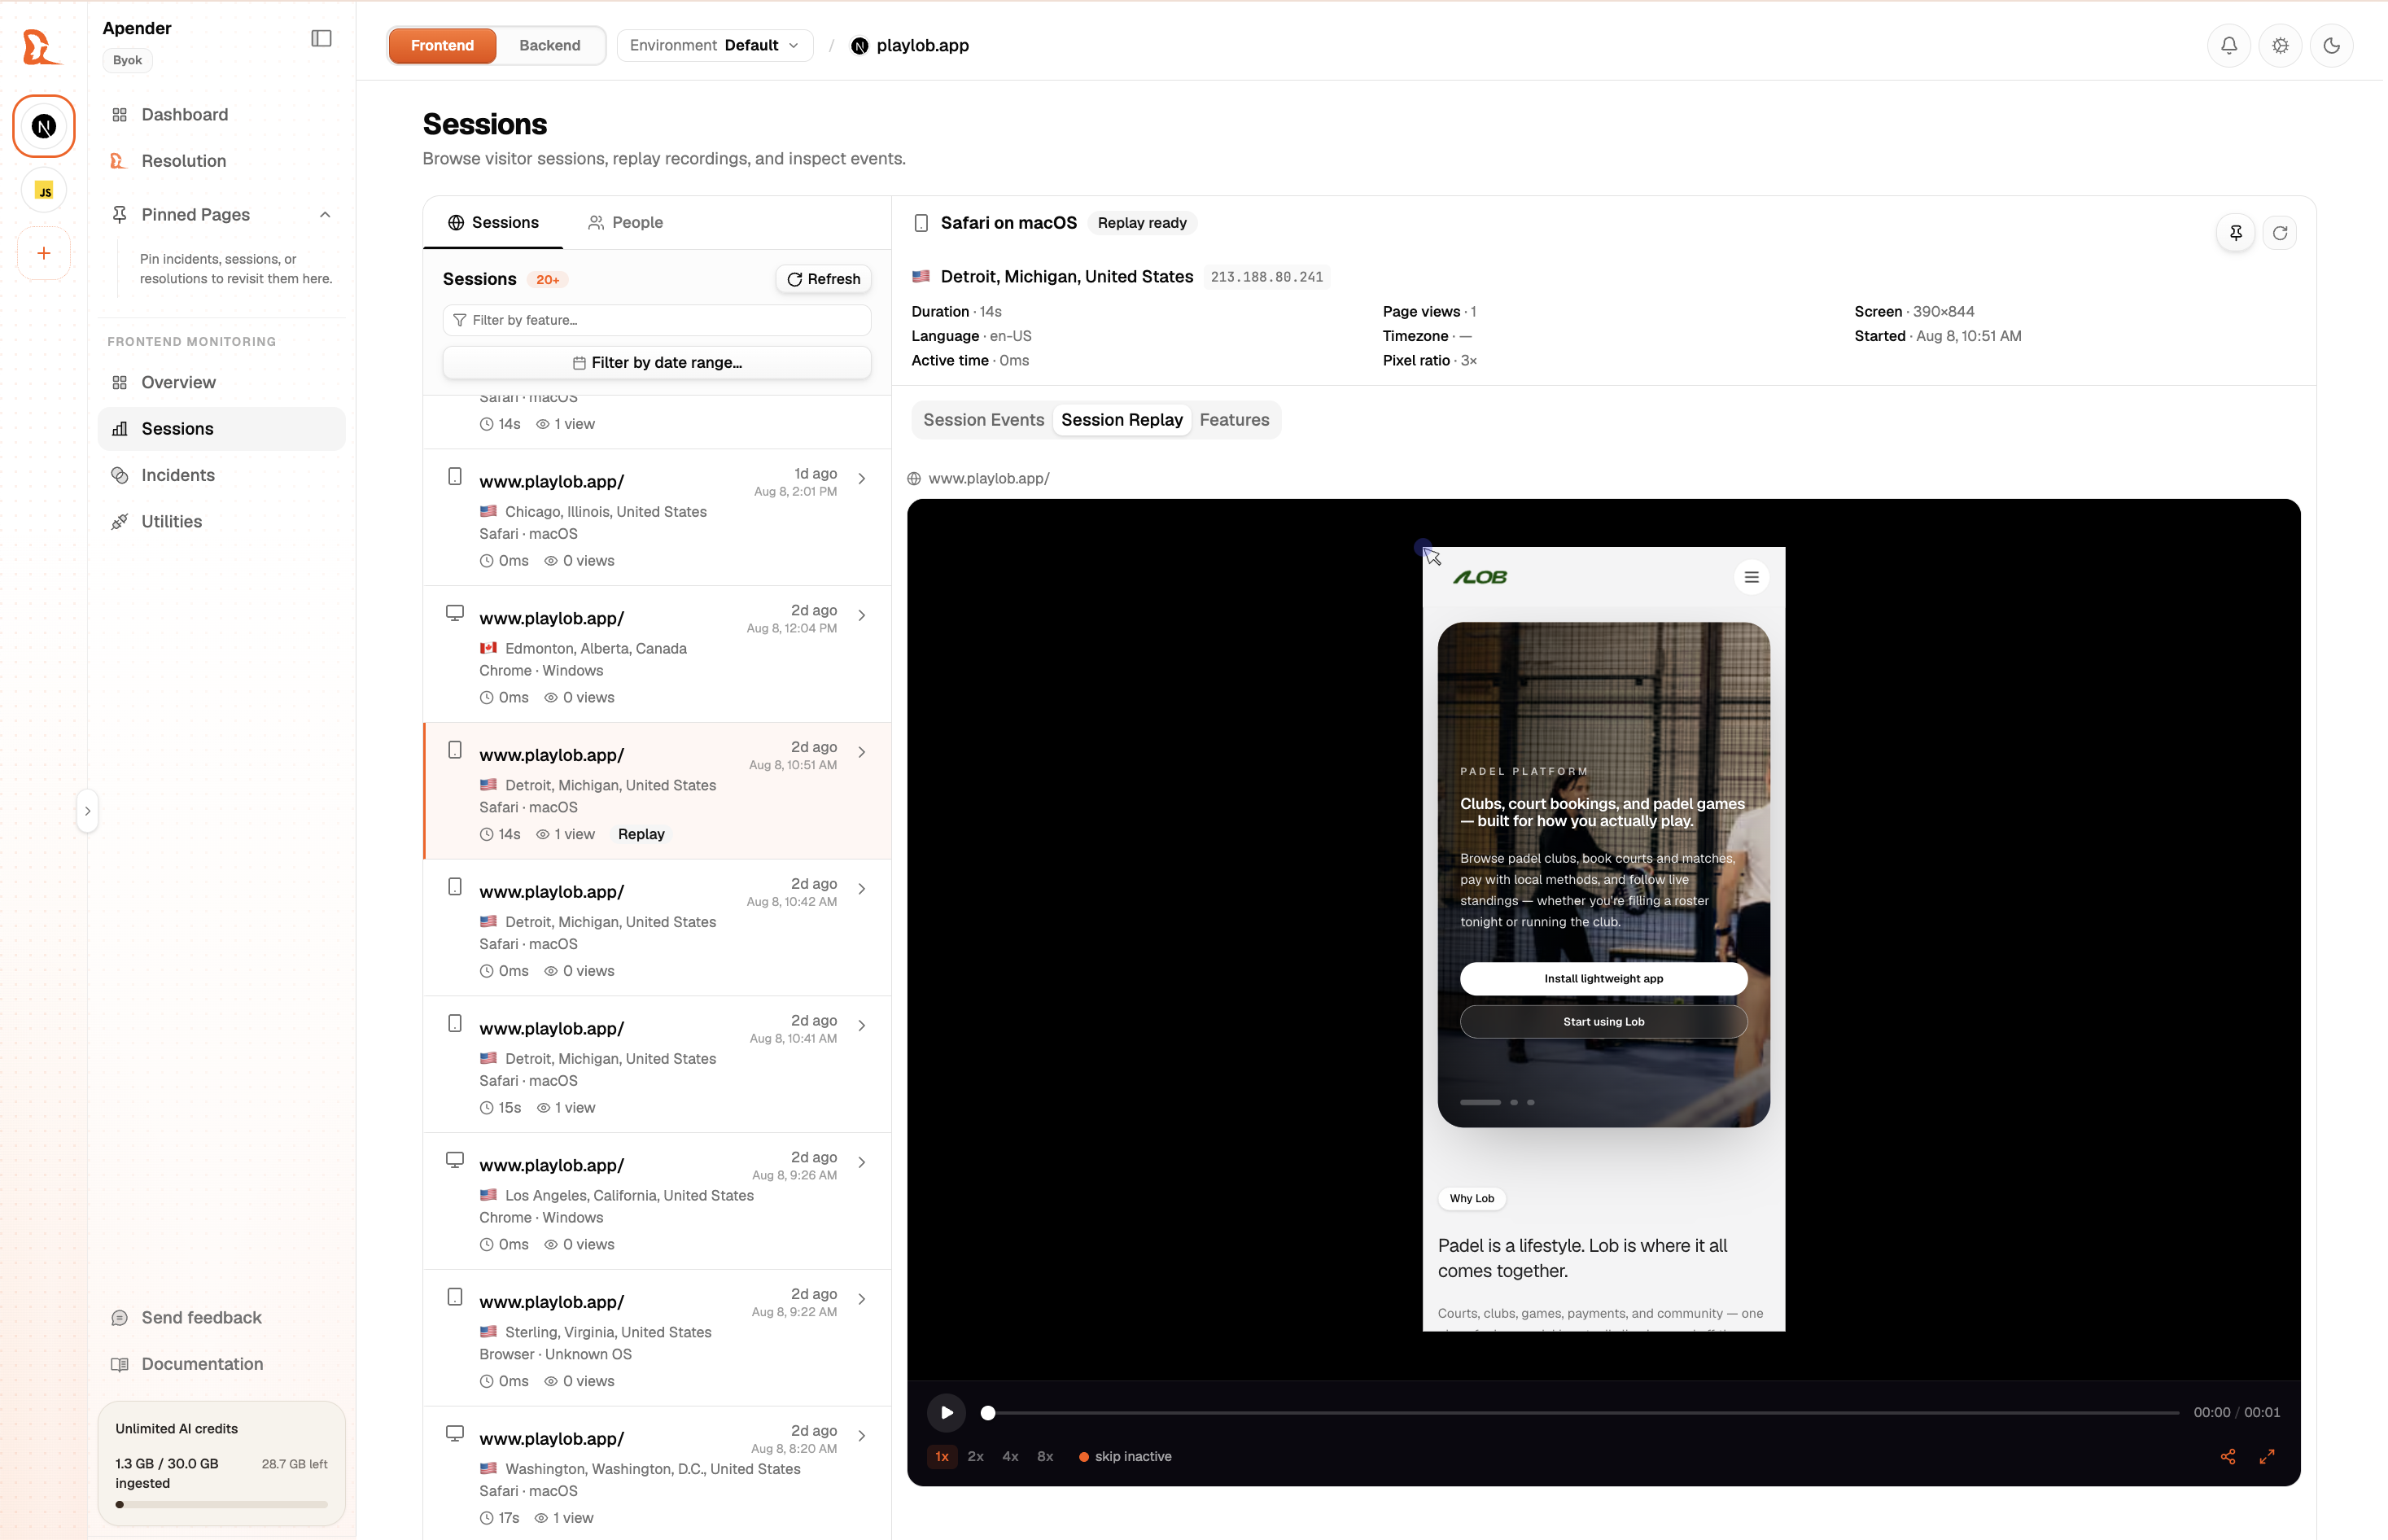This screenshot has height=1540, width=2388.
Task: Open Edmonton, Alberta session chevron
Action: pos(862,616)
